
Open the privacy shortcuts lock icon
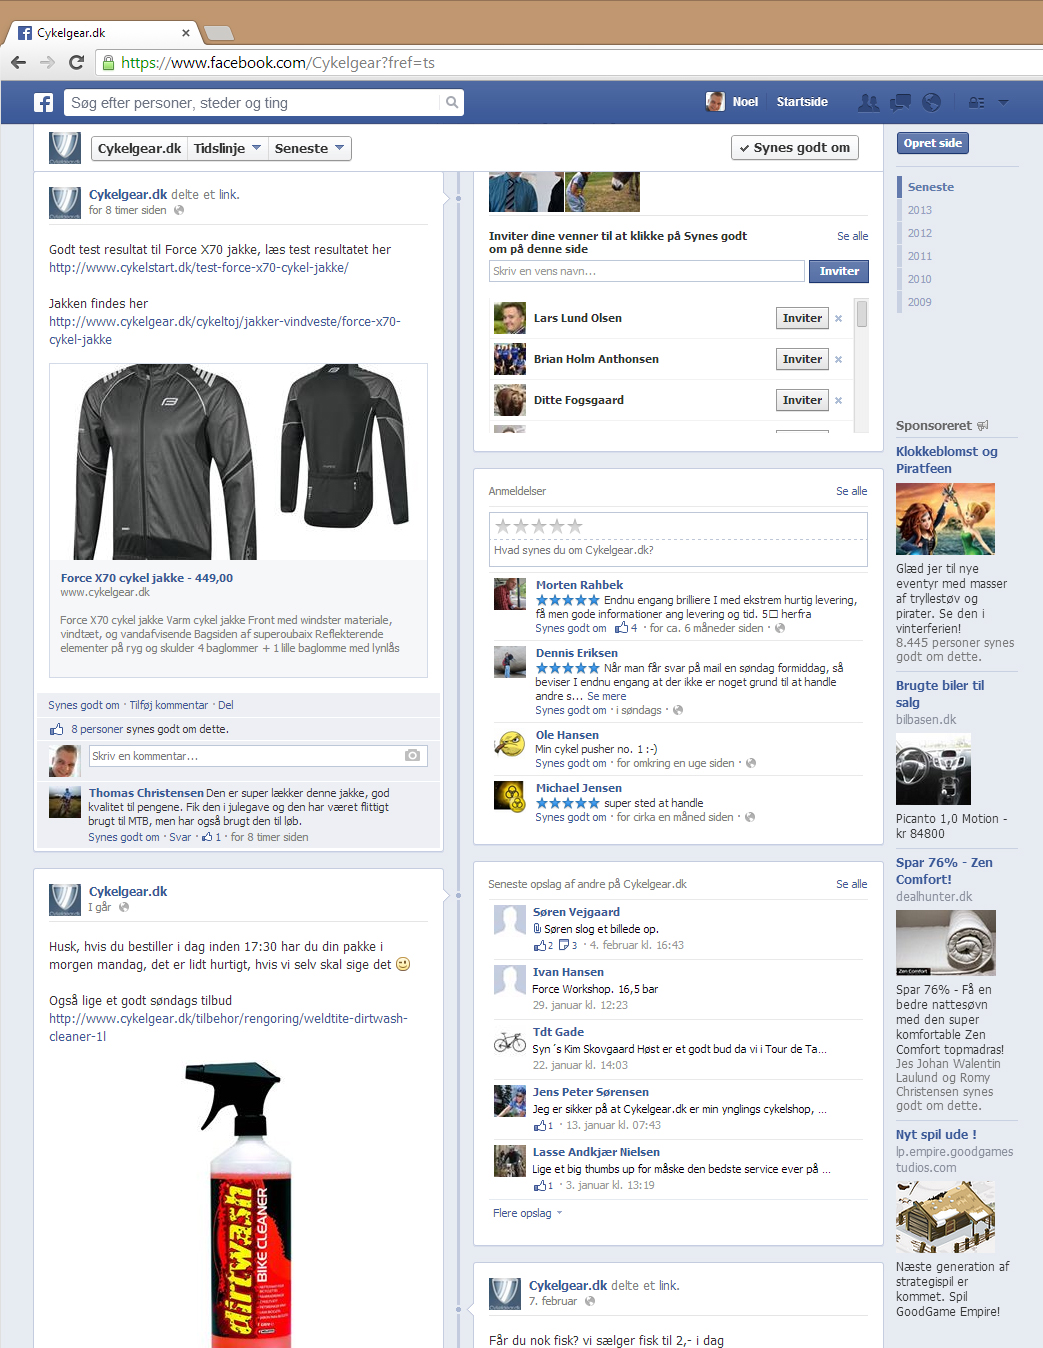[x=977, y=102]
